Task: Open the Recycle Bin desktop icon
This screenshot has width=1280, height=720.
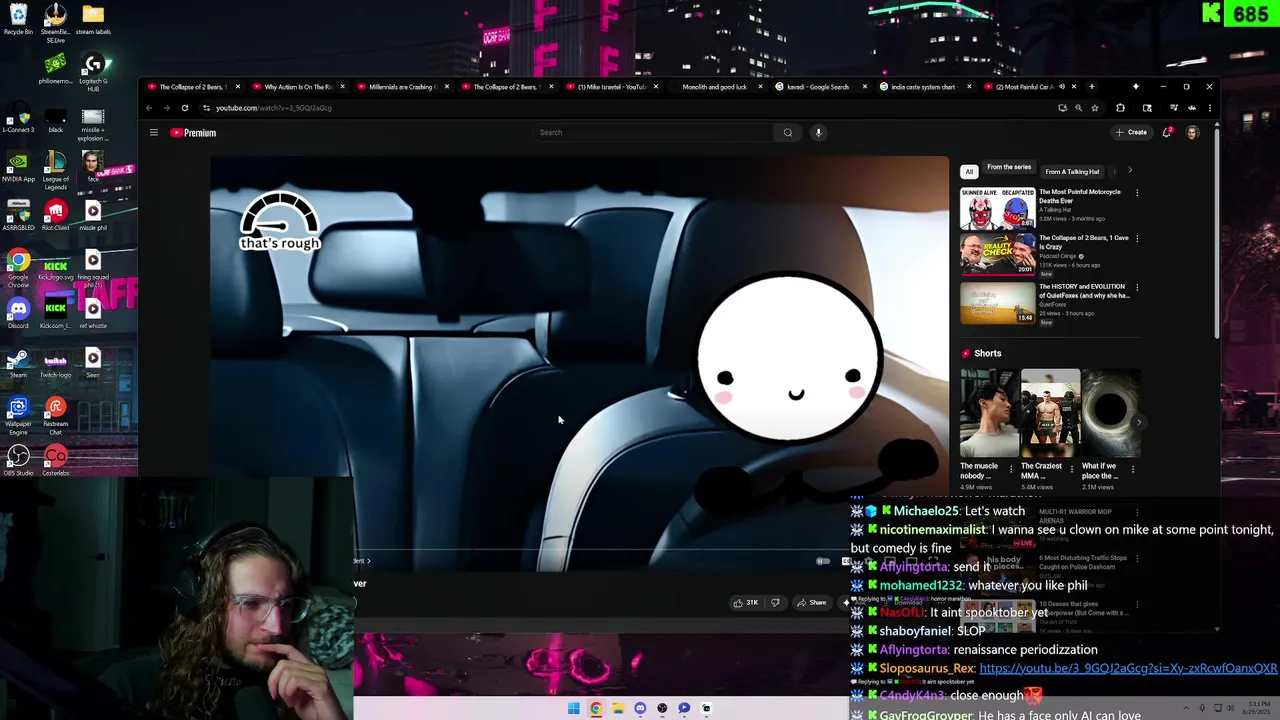Action: (18, 19)
